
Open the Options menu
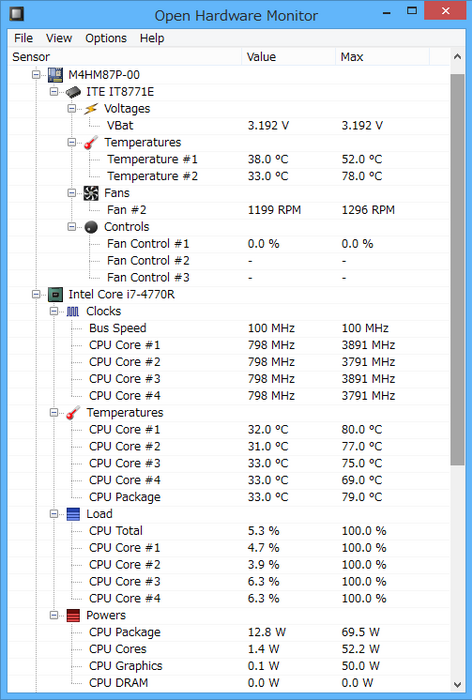click(106, 38)
